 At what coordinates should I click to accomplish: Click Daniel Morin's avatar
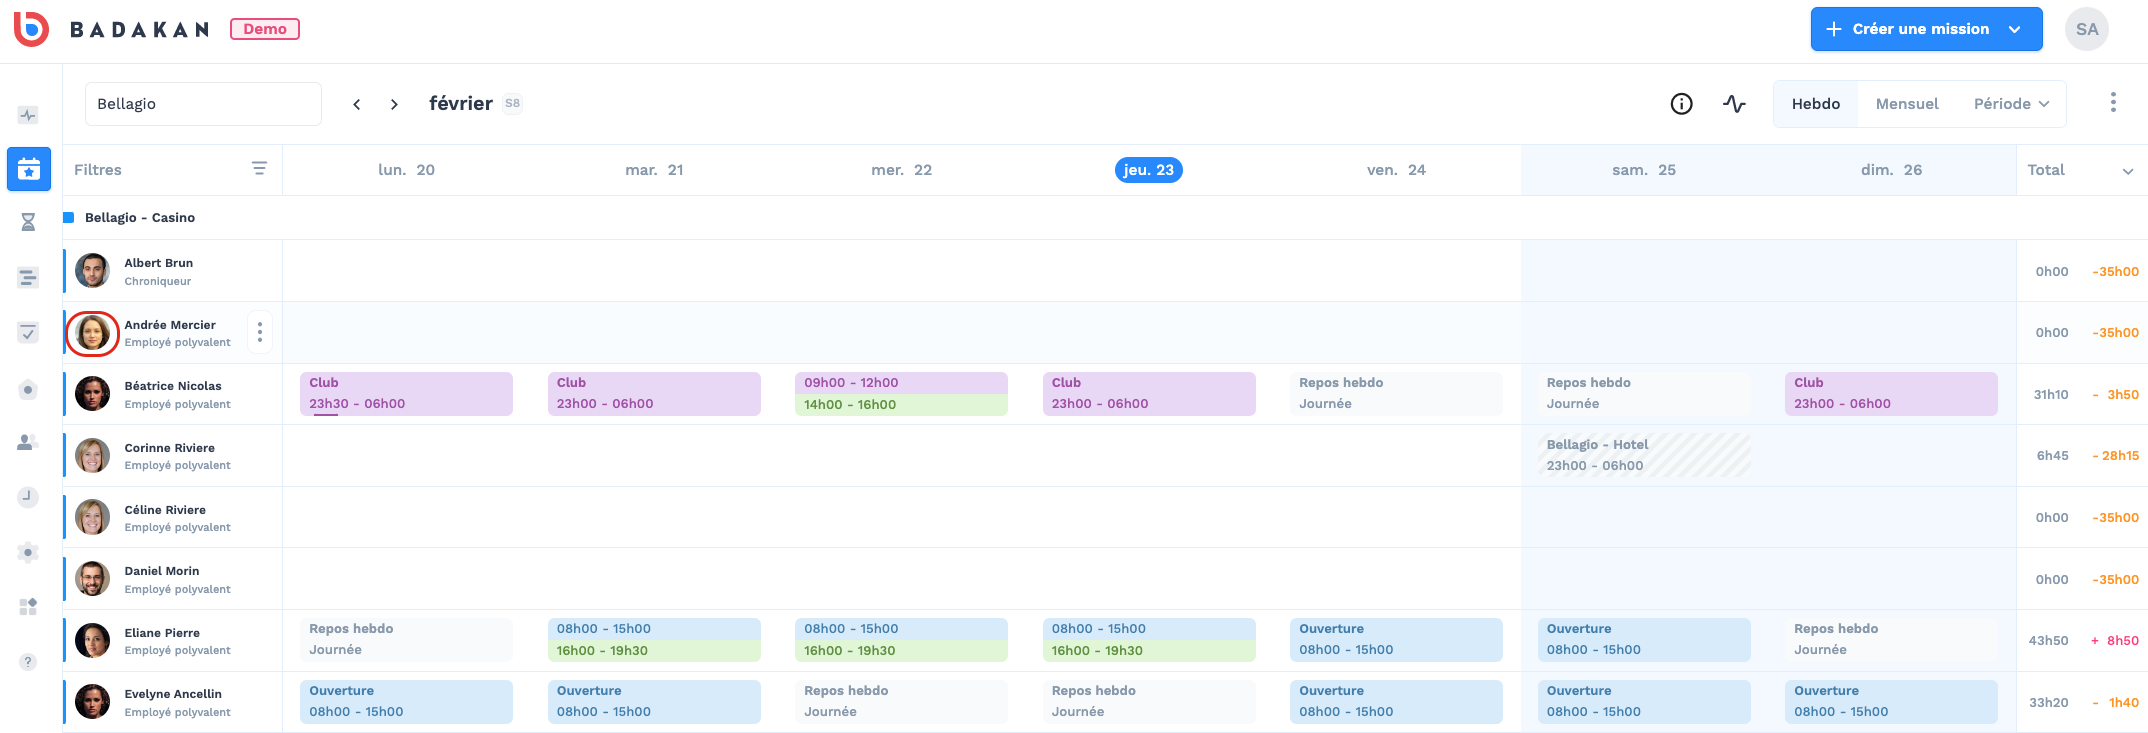coord(92,579)
